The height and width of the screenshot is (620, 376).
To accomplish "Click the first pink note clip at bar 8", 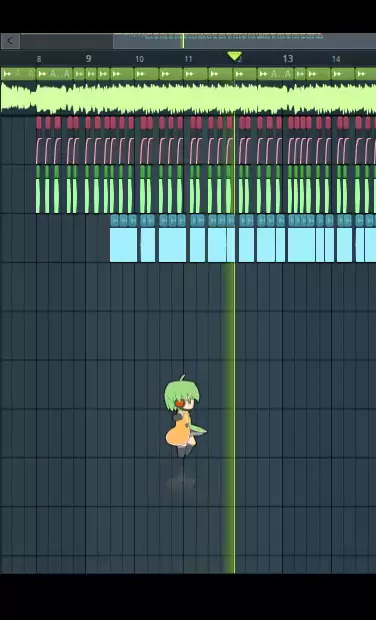I will (x=39, y=123).
